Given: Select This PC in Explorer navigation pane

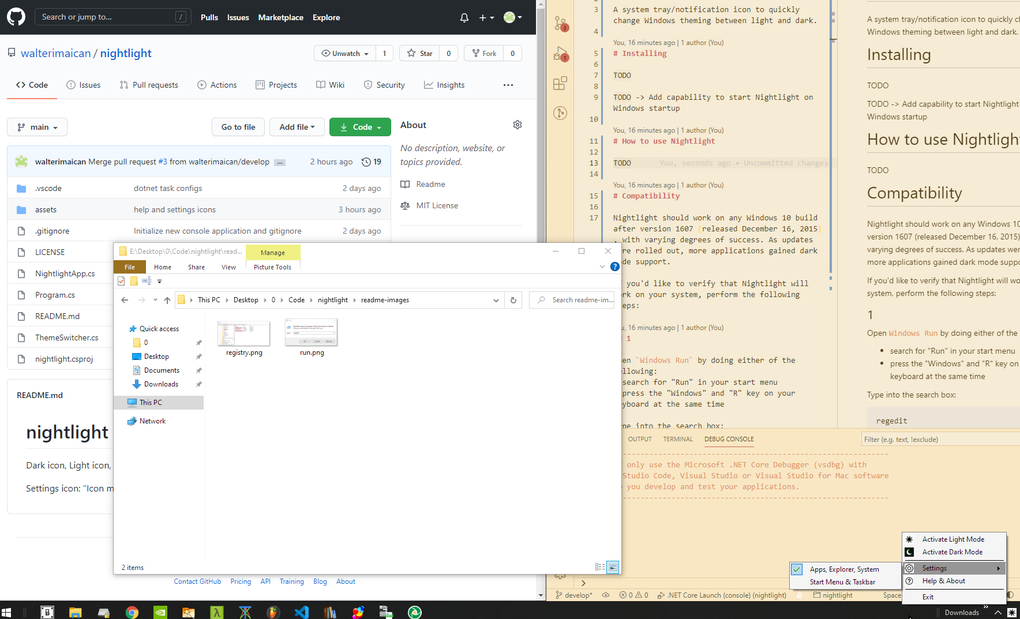Looking at the screenshot, I should [x=159, y=402].
